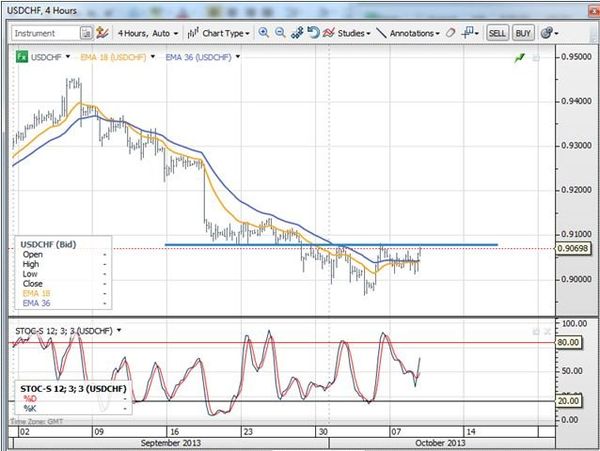Click the green arrow icon in the chart corner
This screenshot has height=451, width=600.
[520, 58]
